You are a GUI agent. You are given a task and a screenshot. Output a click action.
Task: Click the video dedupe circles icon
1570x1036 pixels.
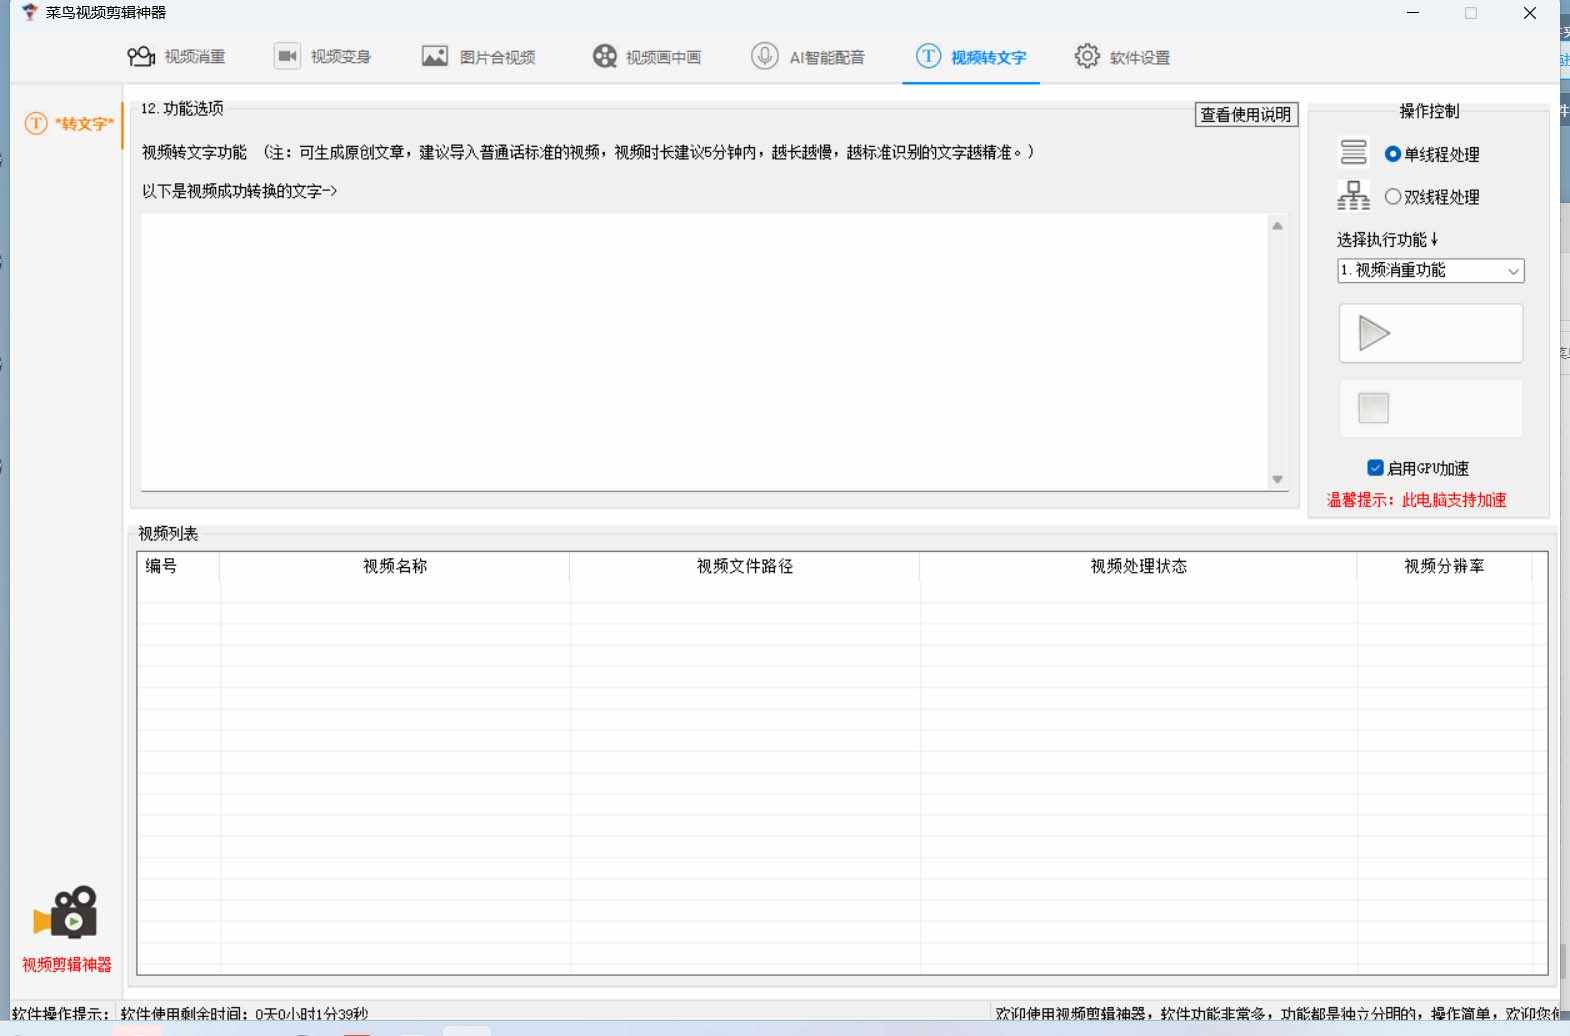[x=141, y=56]
